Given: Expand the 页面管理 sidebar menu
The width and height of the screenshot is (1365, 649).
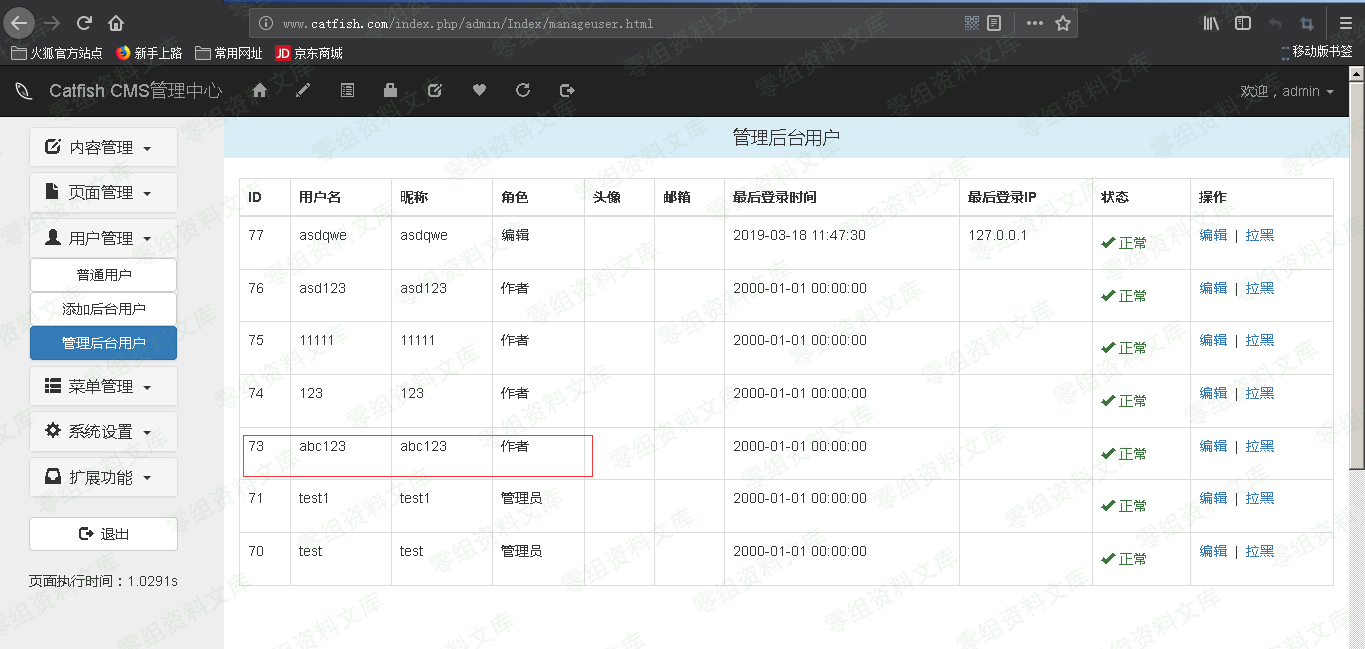Looking at the screenshot, I should point(103,192).
